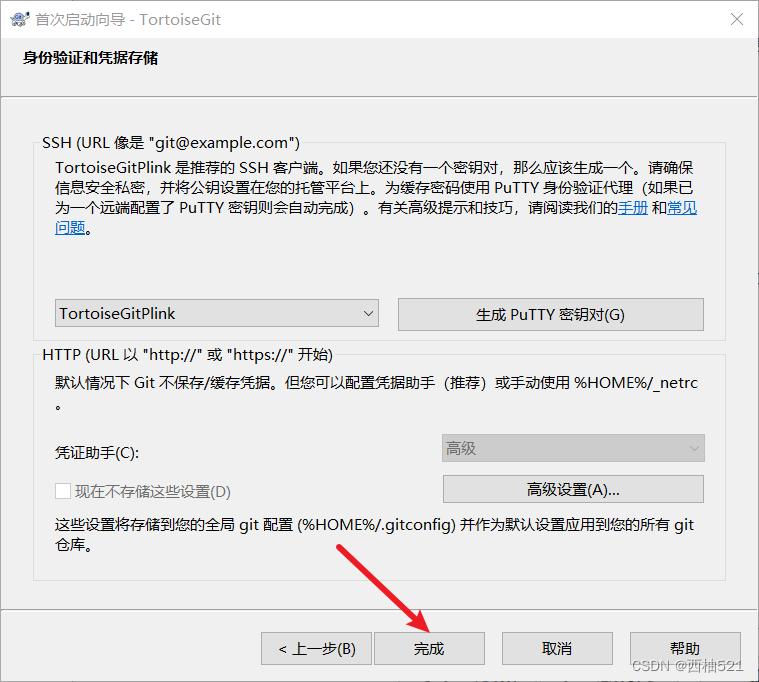Click the 完成 finish button
This screenshot has width=759, height=682.
tap(429, 648)
